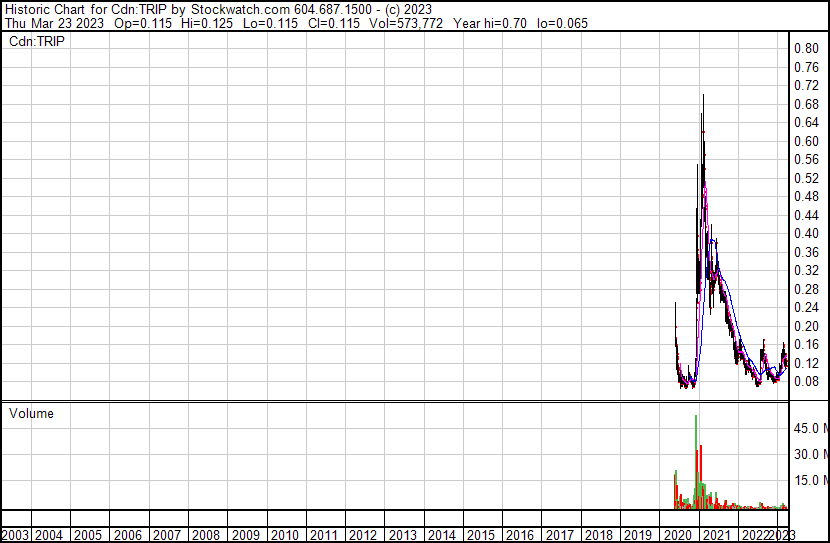
Task: Click the Volume panel label
Action: pos(31,413)
